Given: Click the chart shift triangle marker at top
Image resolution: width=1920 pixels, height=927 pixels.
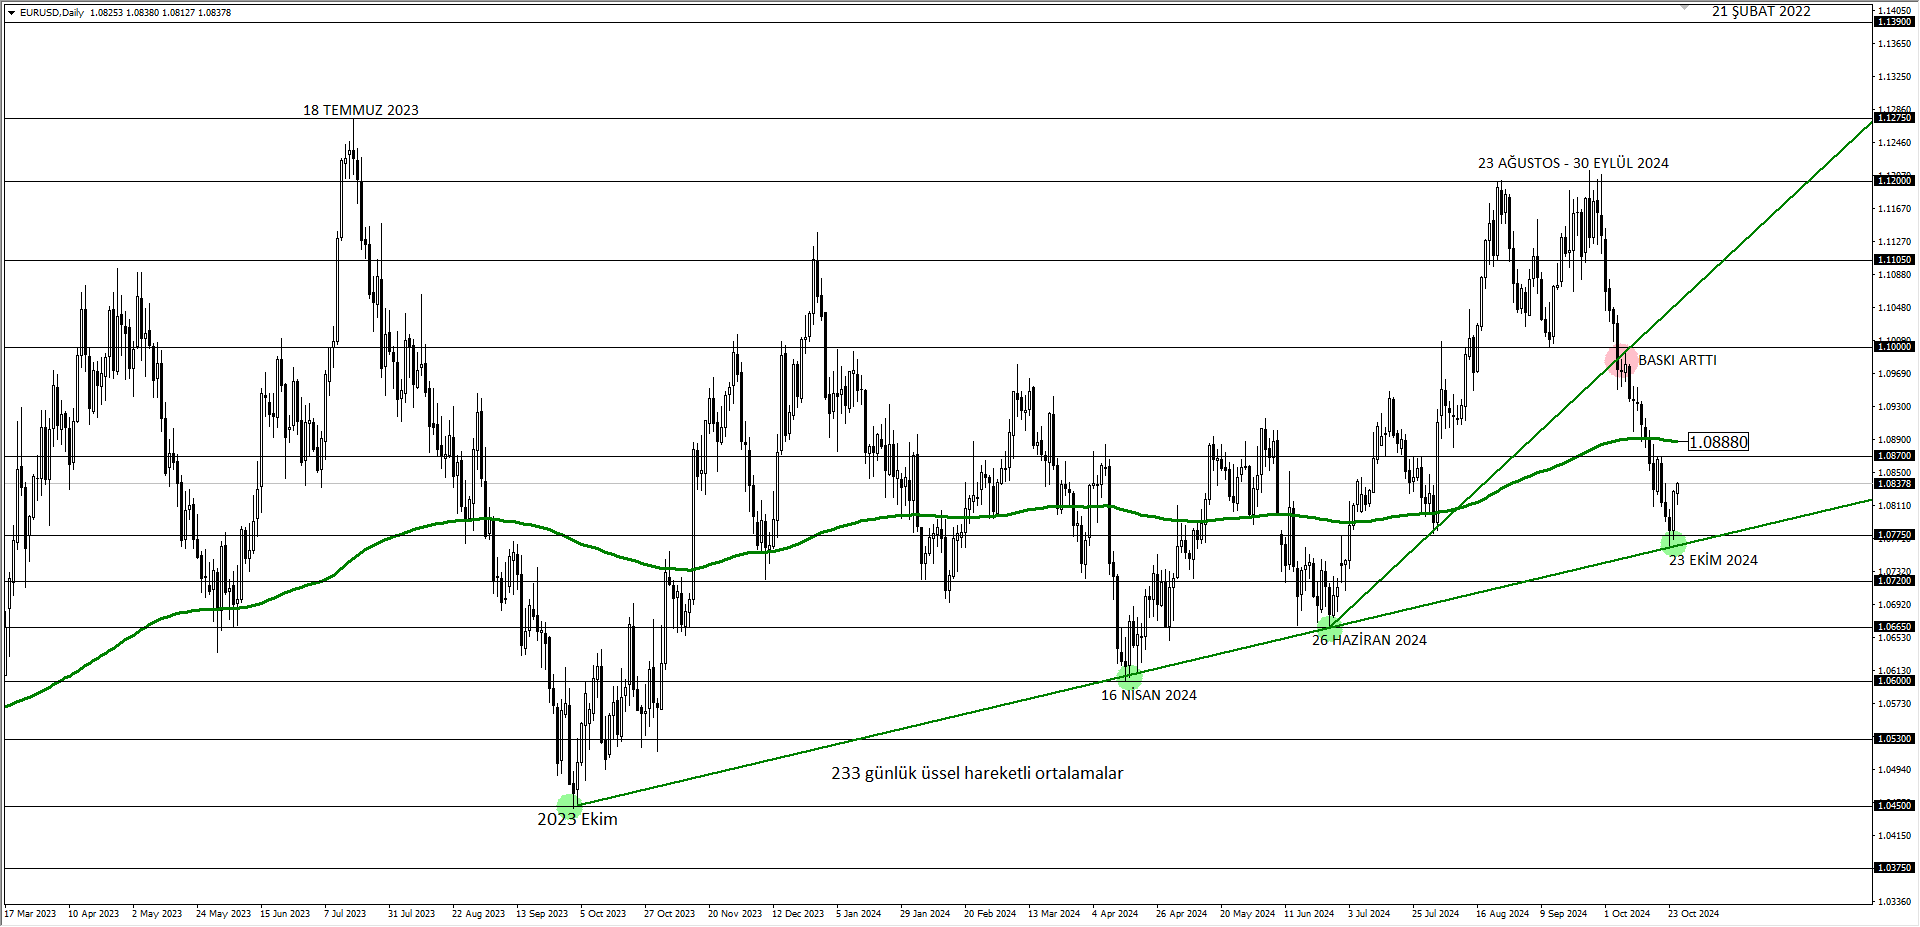Looking at the screenshot, I should tap(1684, 8).
